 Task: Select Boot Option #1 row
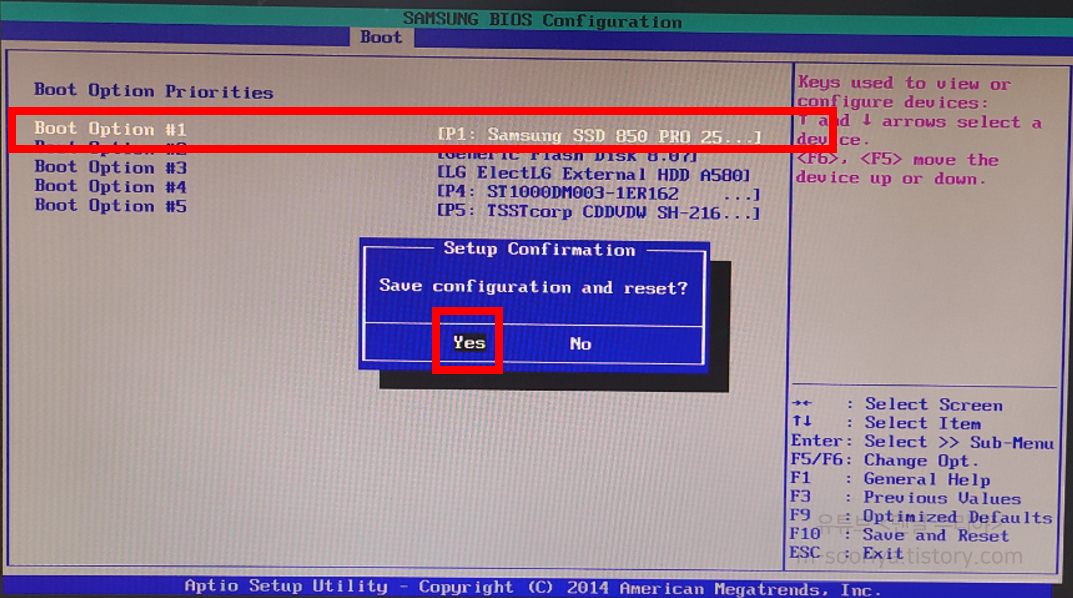click(398, 131)
